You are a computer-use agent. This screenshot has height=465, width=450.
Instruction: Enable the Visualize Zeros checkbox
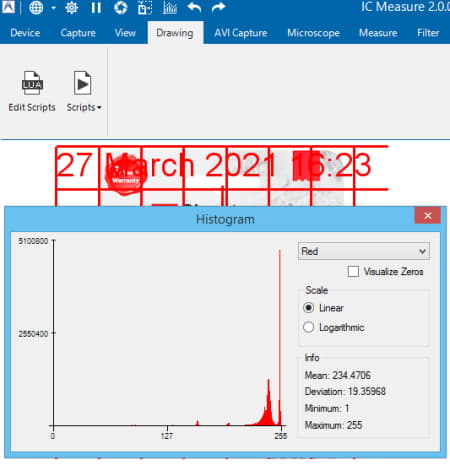tap(353, 271)
